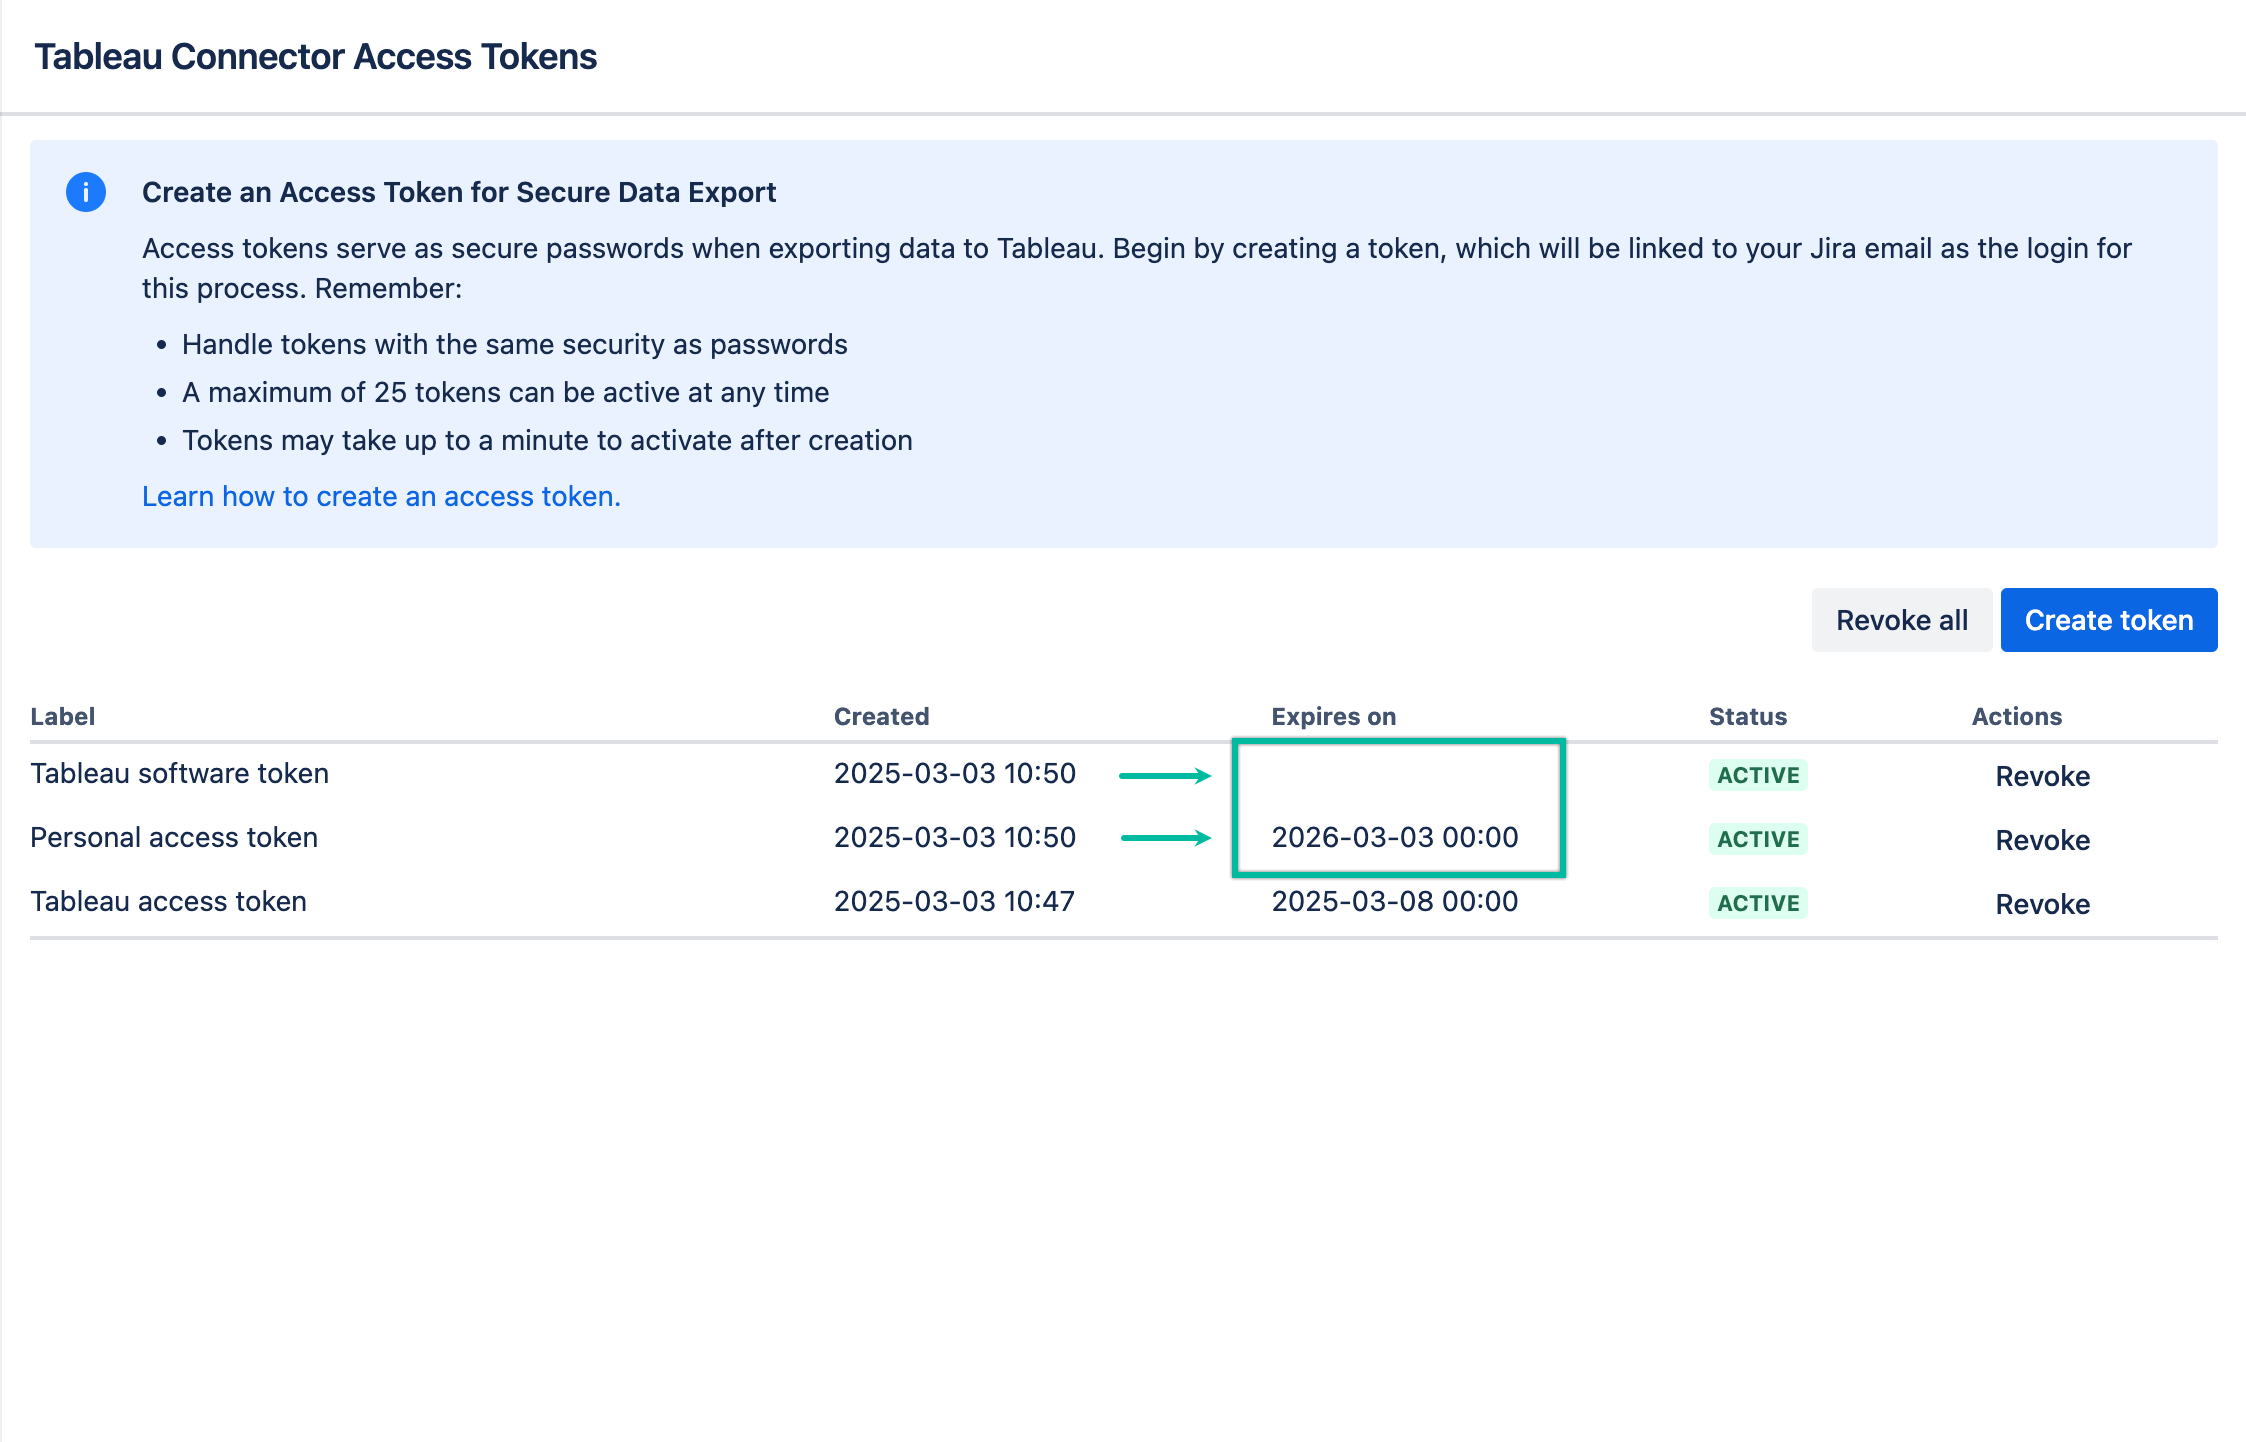Click the Tableau software token label

coord(179,773)
